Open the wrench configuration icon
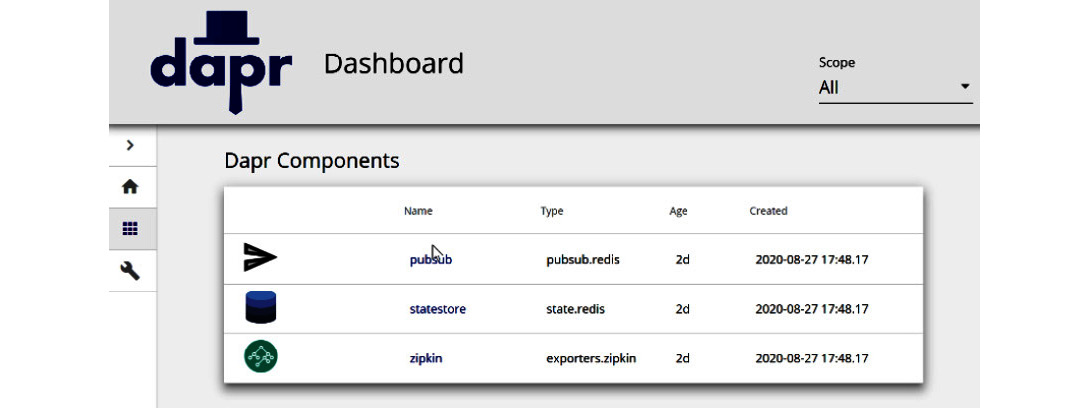The width and height of the screenshot is (1090, 408). pos(130,270)
